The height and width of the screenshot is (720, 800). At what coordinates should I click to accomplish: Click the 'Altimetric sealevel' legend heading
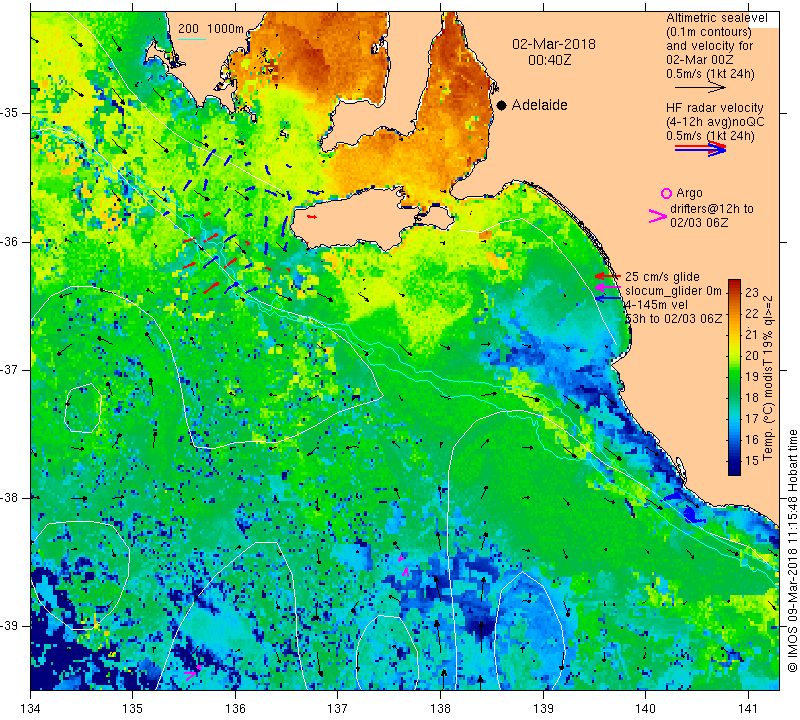coord(716,18)
